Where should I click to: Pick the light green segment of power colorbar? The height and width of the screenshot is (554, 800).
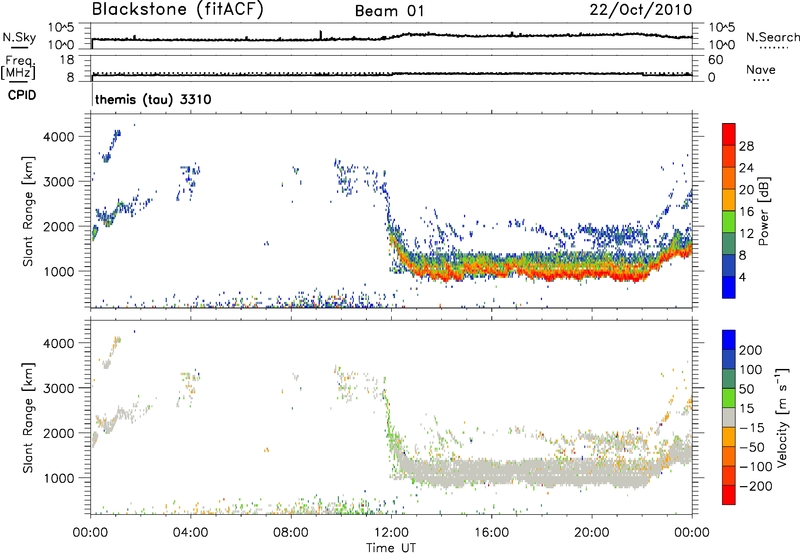(729, 222)
